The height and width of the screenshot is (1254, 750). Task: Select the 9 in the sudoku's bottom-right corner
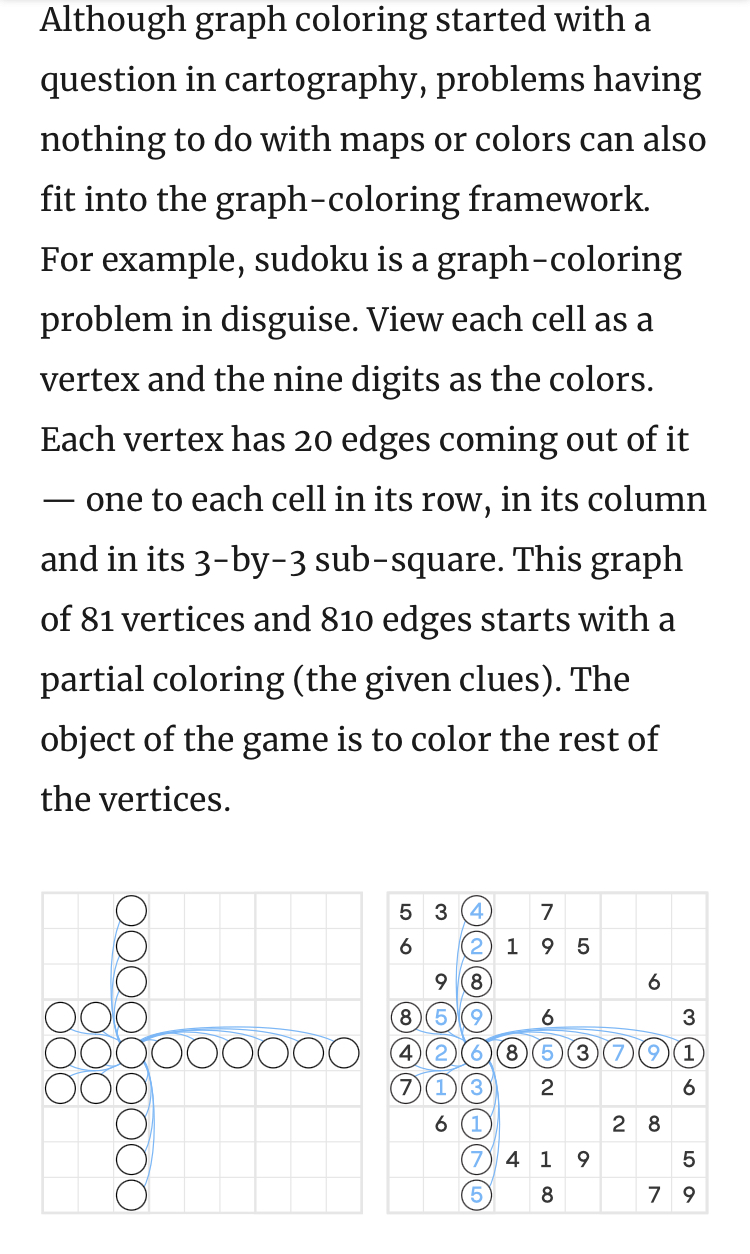click(688, 1194)
